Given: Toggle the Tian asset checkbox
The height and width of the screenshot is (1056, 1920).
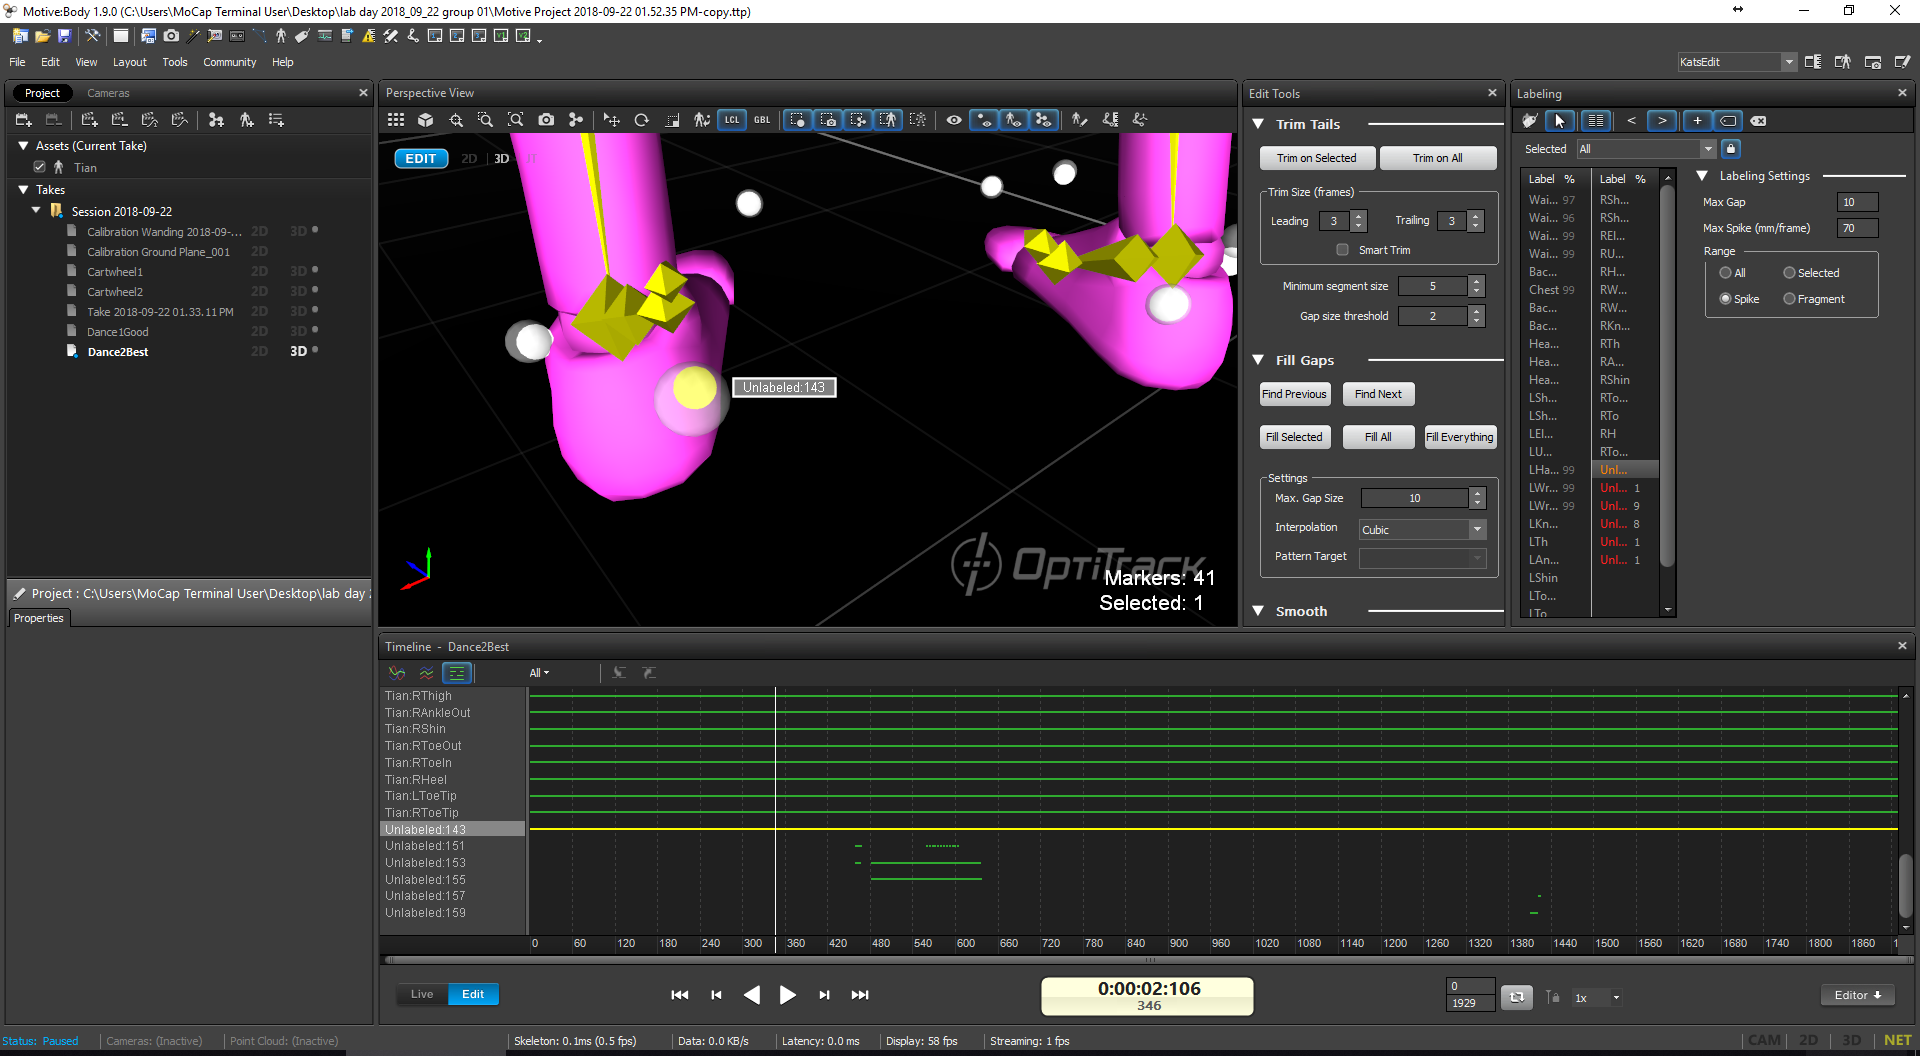Looking at the screenshot, I should click(40, 167).
